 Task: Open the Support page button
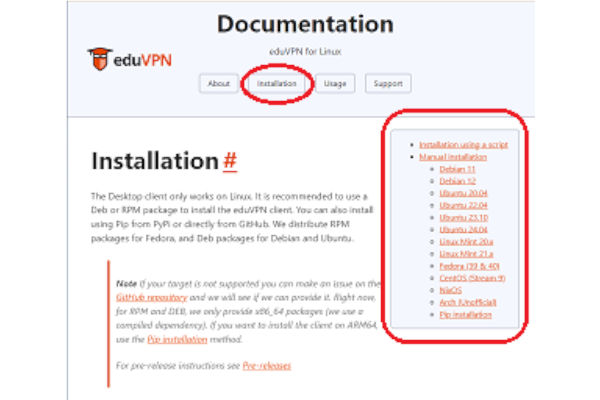pos(387,84)
